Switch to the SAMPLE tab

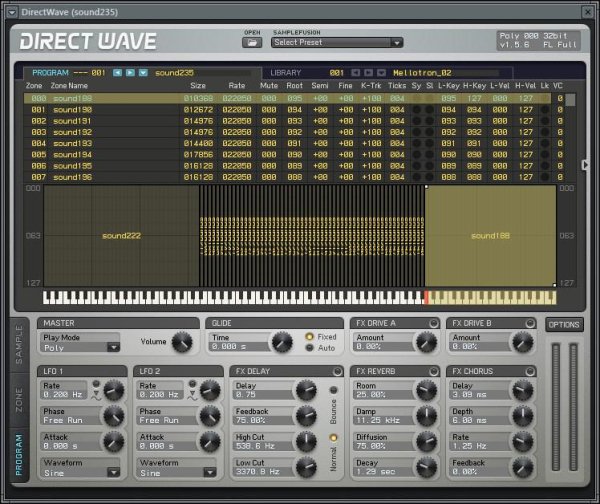click(x=19, y=345)
